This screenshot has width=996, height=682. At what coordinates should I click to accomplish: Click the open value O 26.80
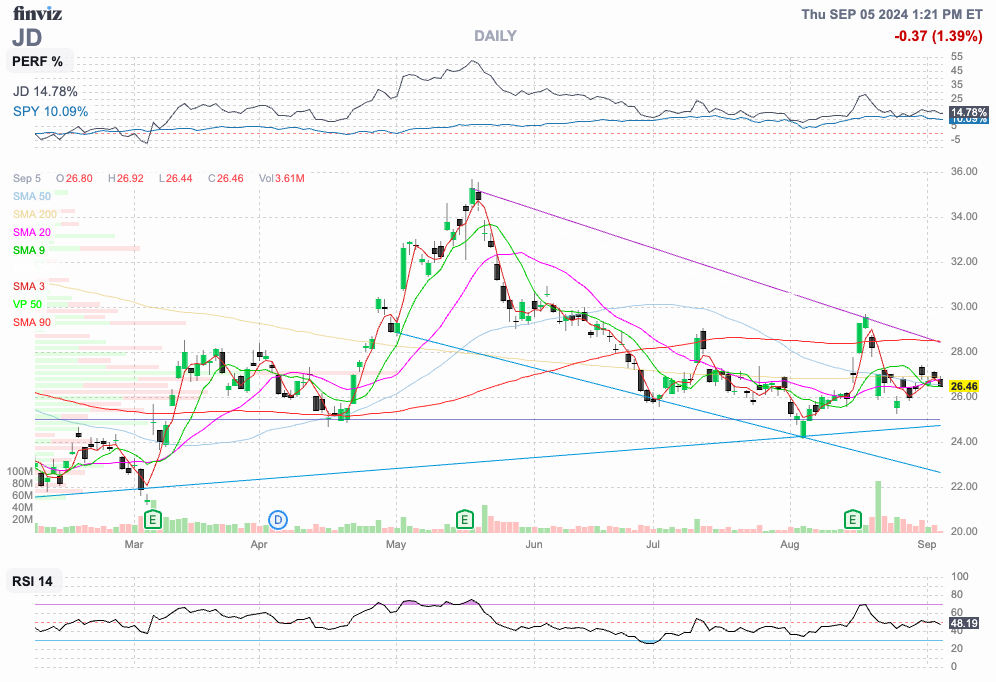[74, 178]
